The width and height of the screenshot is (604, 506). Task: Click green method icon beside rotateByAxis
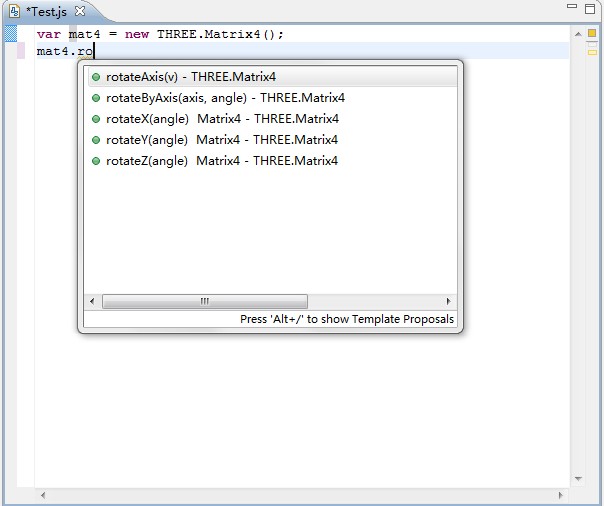[96, 98]
